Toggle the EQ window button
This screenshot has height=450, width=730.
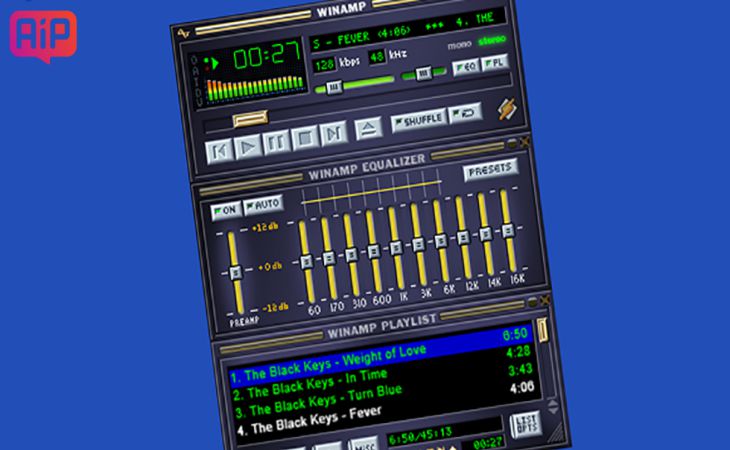[465, 68]
